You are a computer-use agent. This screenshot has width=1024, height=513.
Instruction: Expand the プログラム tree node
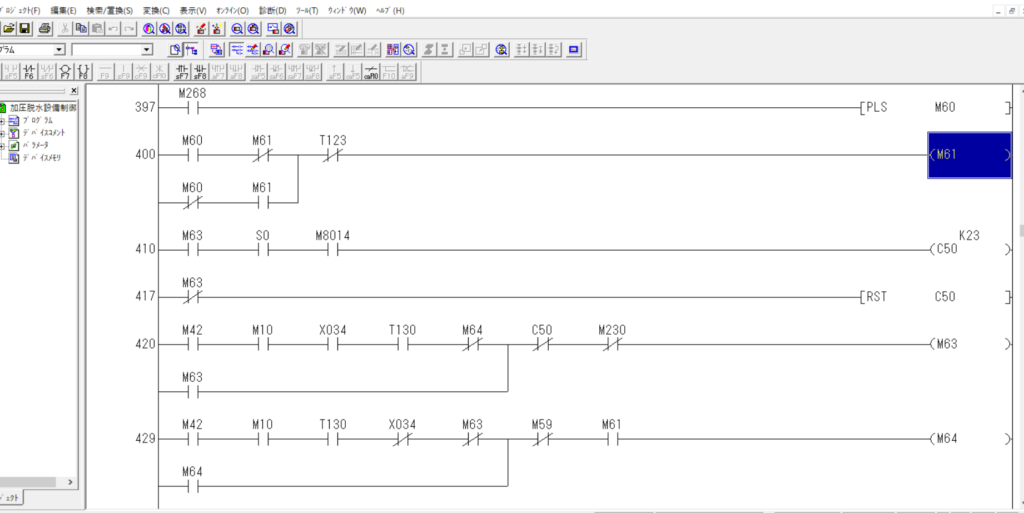pyautogui.click(x=3, y=121)
